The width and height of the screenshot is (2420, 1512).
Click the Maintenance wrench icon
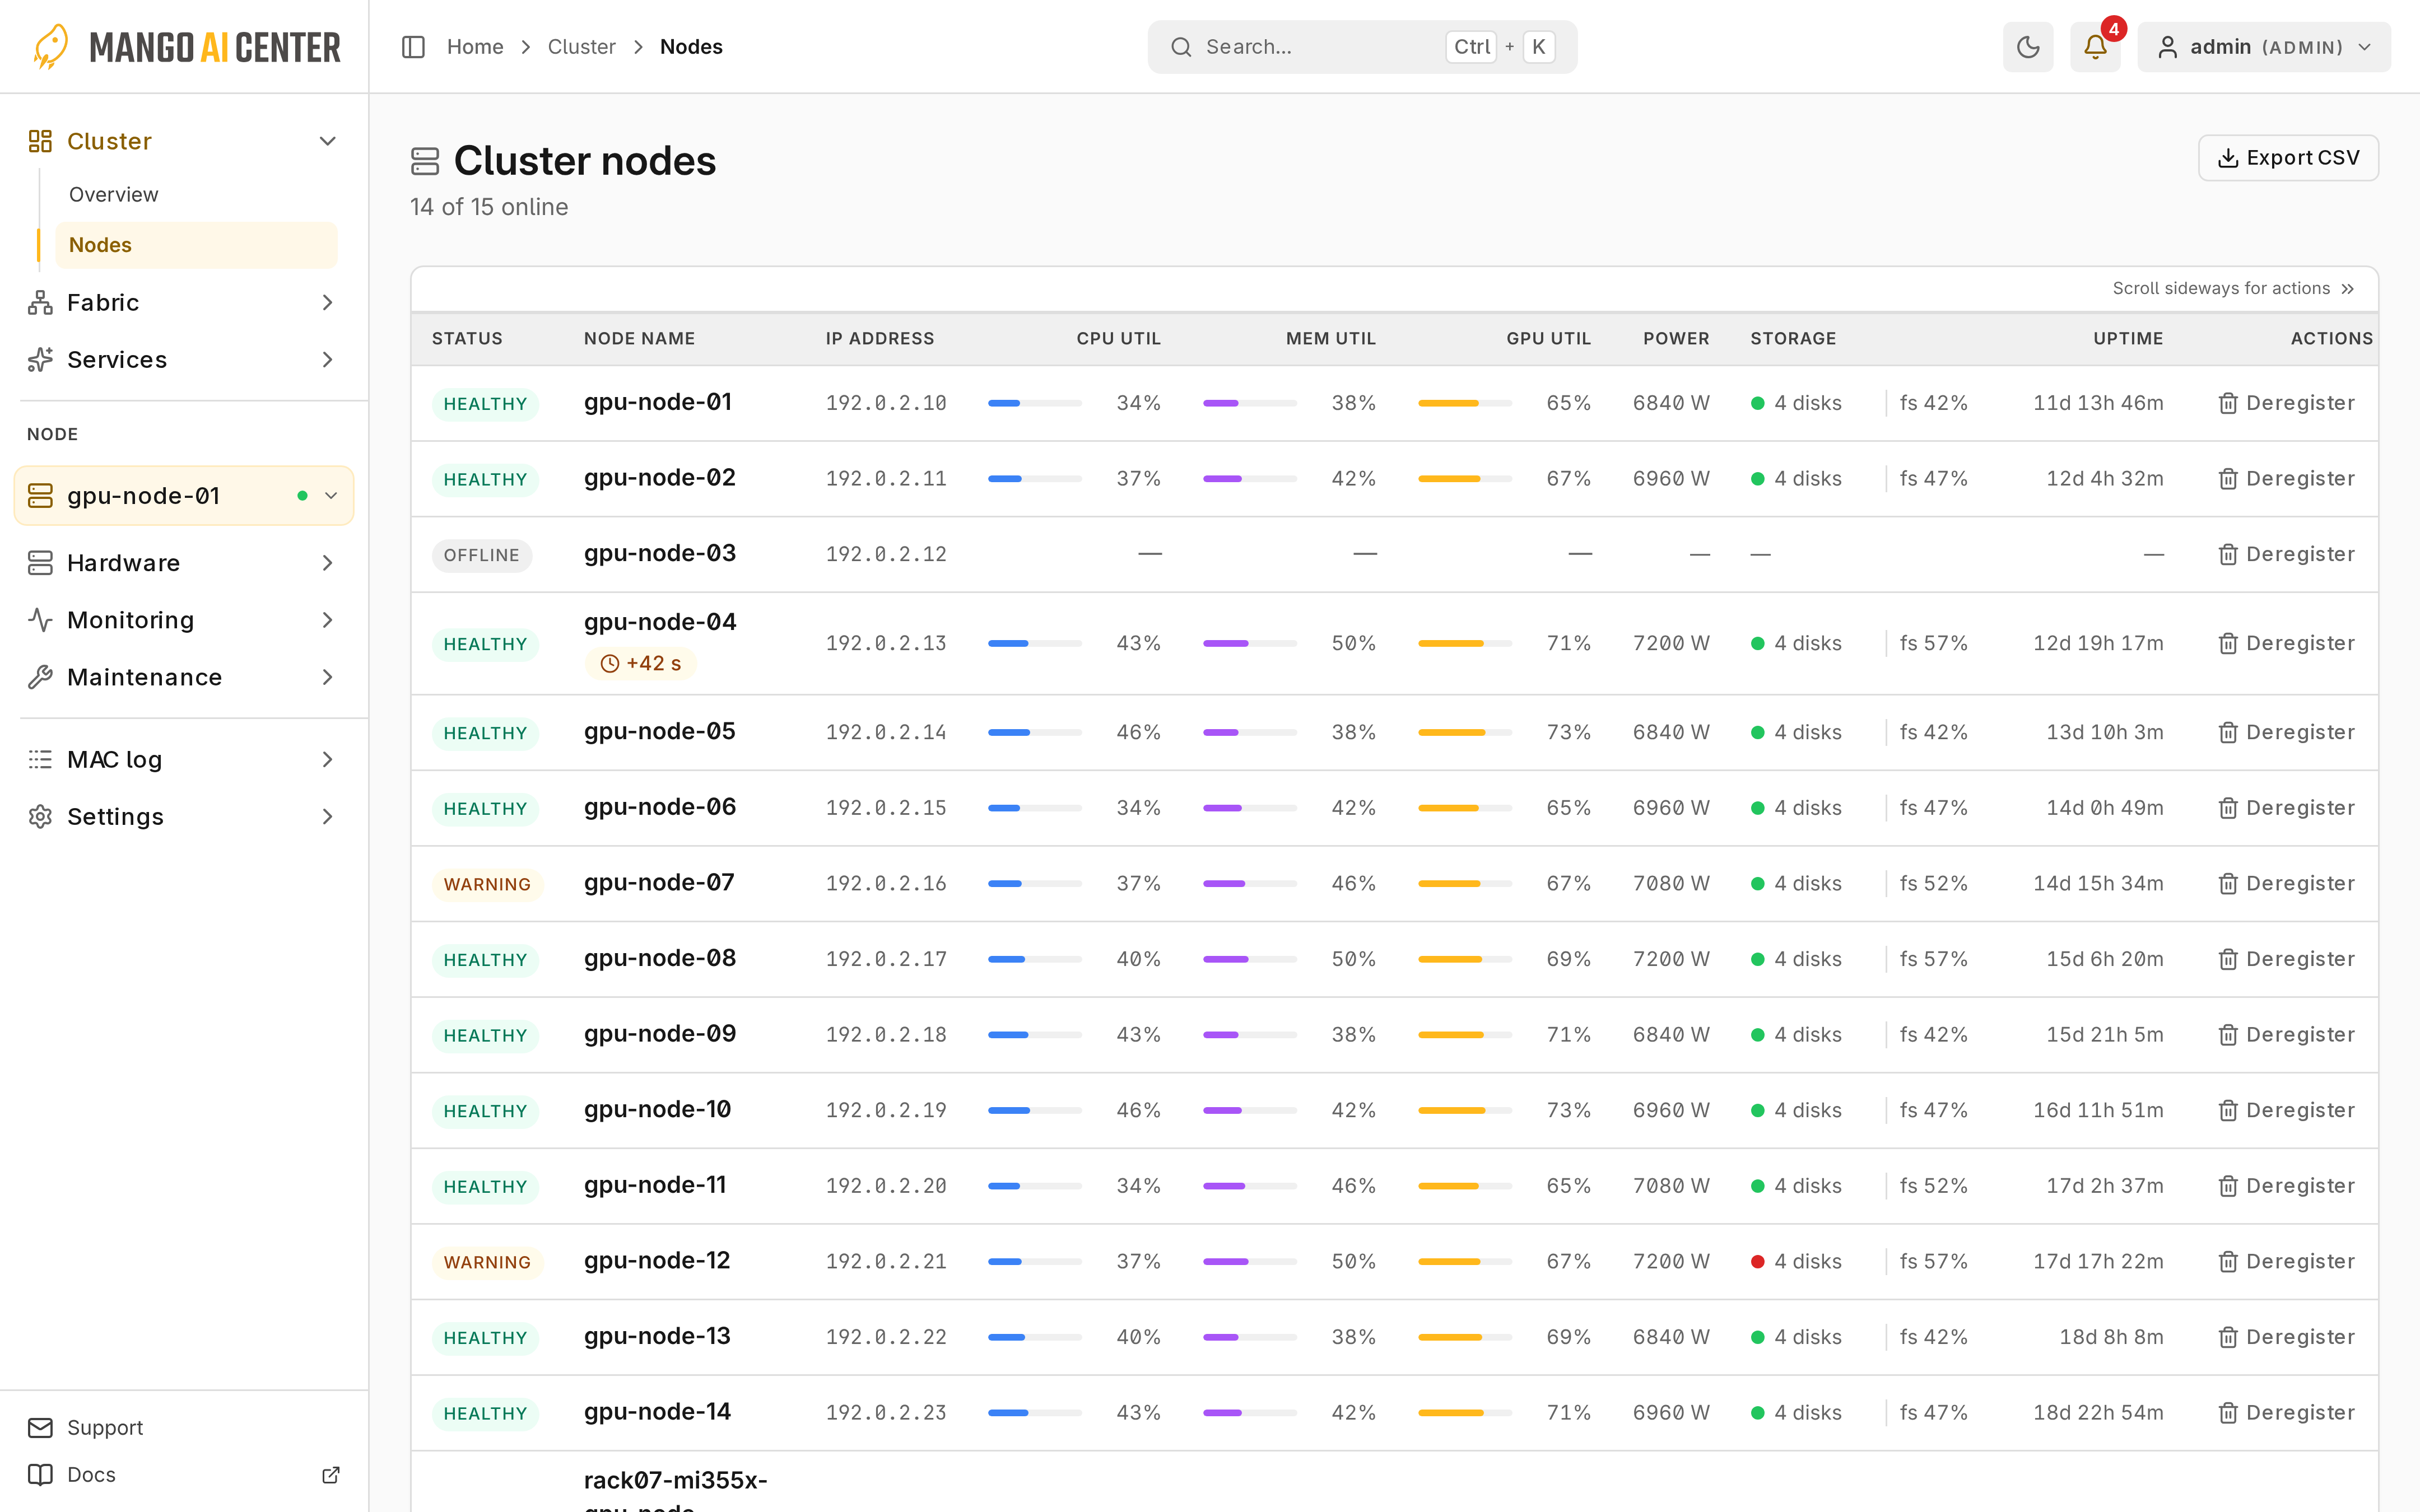tap(40, 677)
